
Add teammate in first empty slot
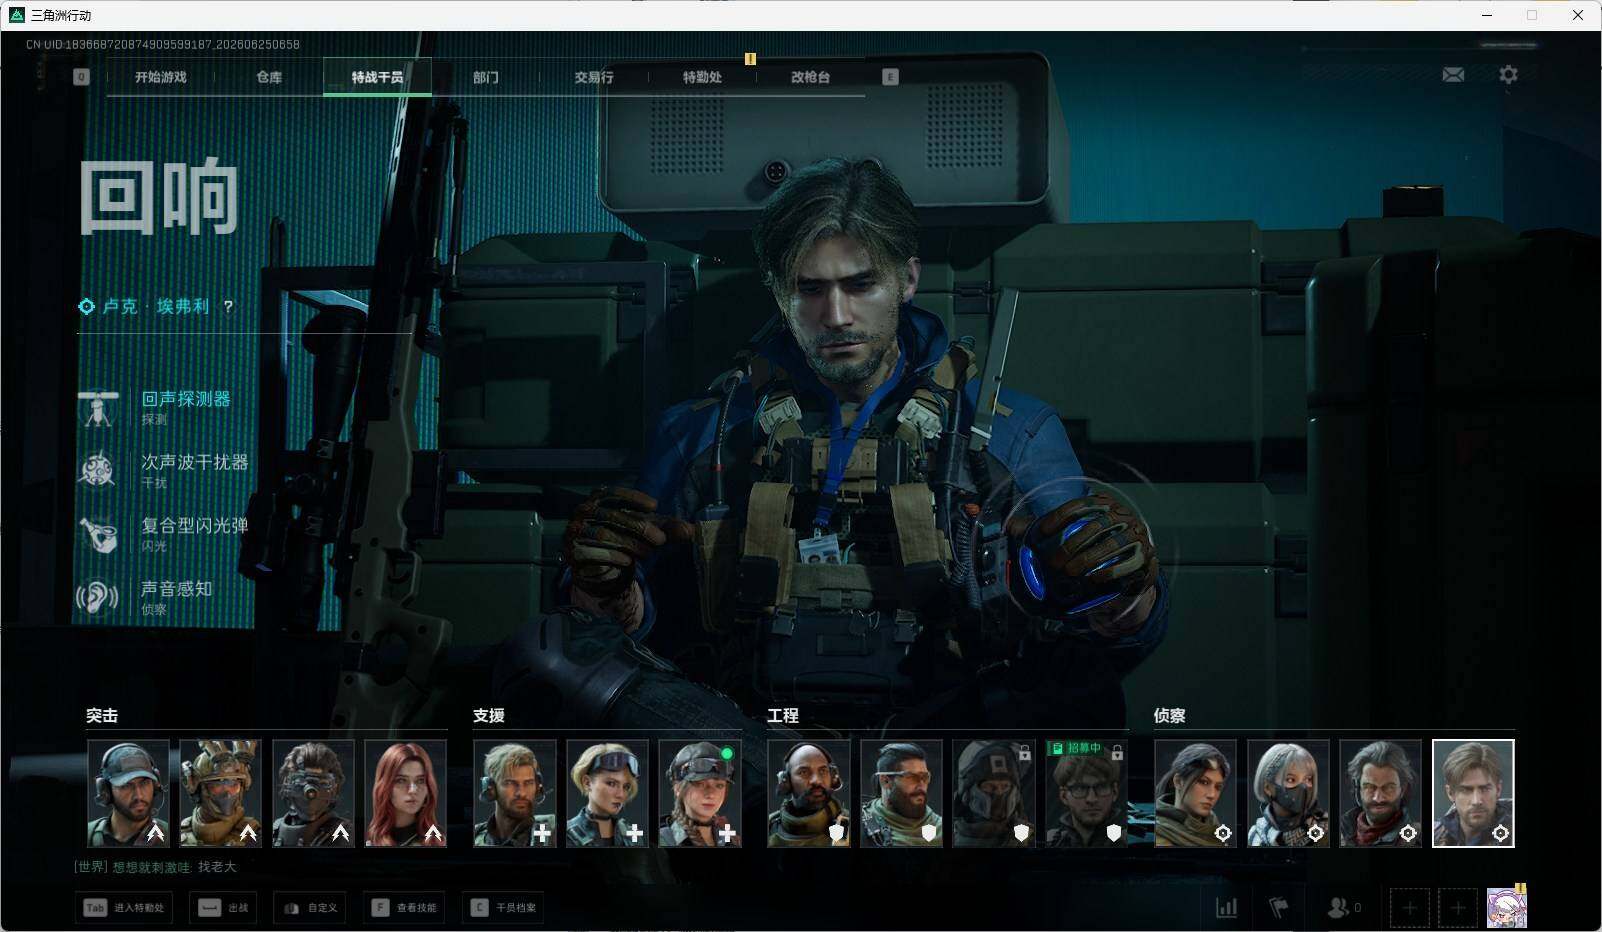point(1409,908)
